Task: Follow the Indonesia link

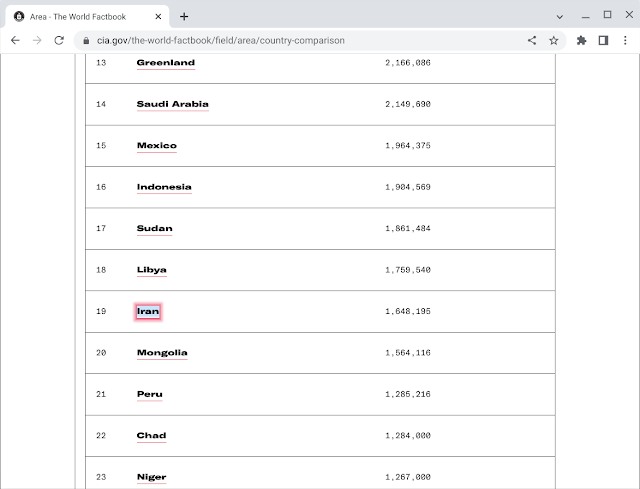Action: pos(164,187)
